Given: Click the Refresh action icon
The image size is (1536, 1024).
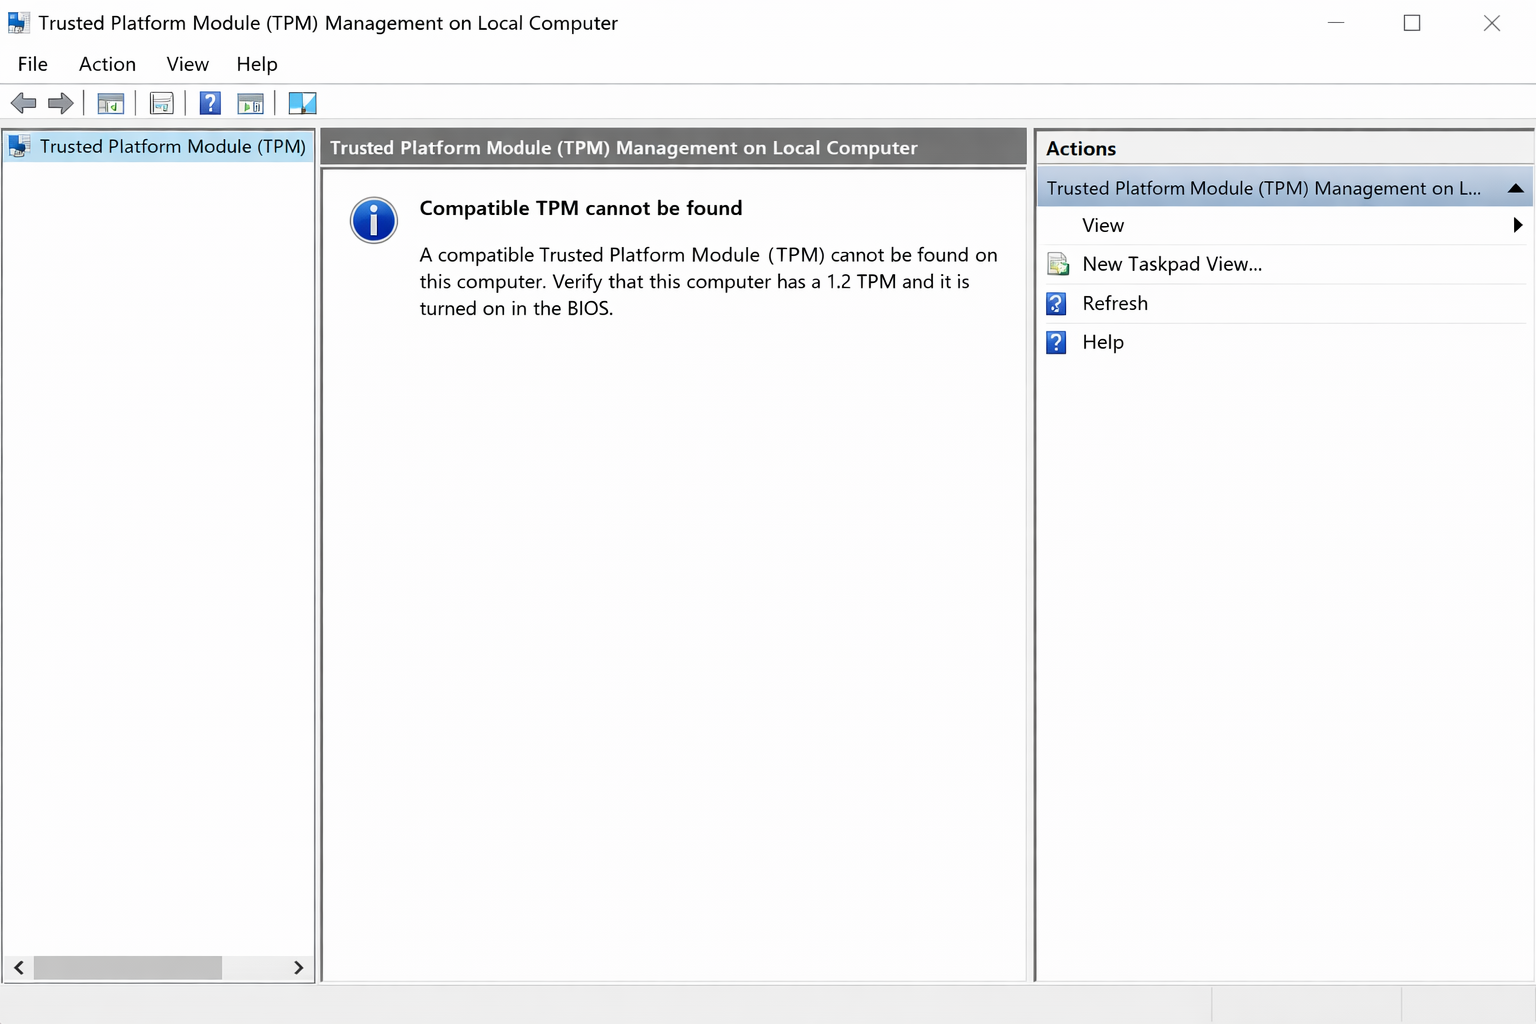Looking at the screenshot, I should point(1057,303).
